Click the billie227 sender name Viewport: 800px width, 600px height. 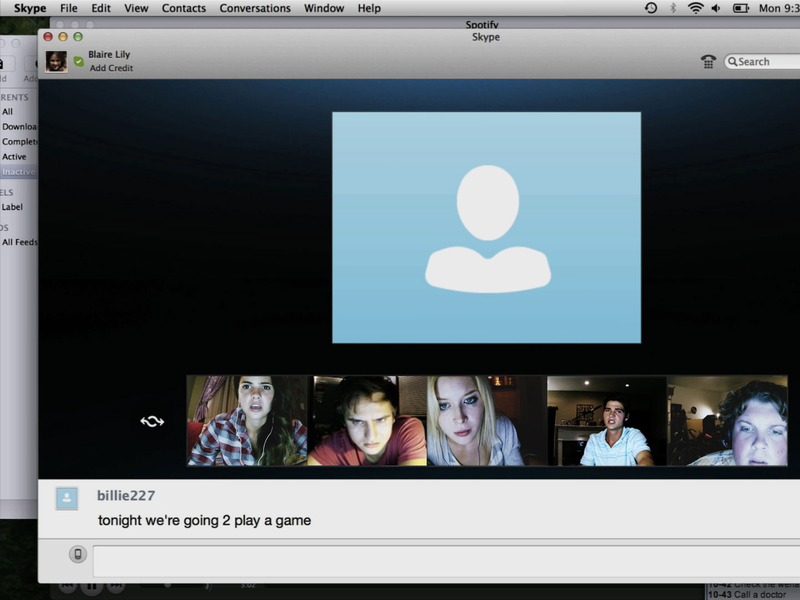(x=126, y=495)
